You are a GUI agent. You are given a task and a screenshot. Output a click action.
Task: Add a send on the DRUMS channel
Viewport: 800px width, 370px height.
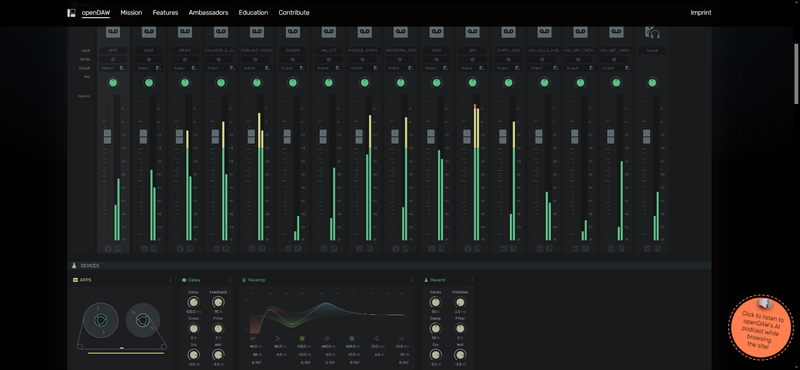click(185, 59)
